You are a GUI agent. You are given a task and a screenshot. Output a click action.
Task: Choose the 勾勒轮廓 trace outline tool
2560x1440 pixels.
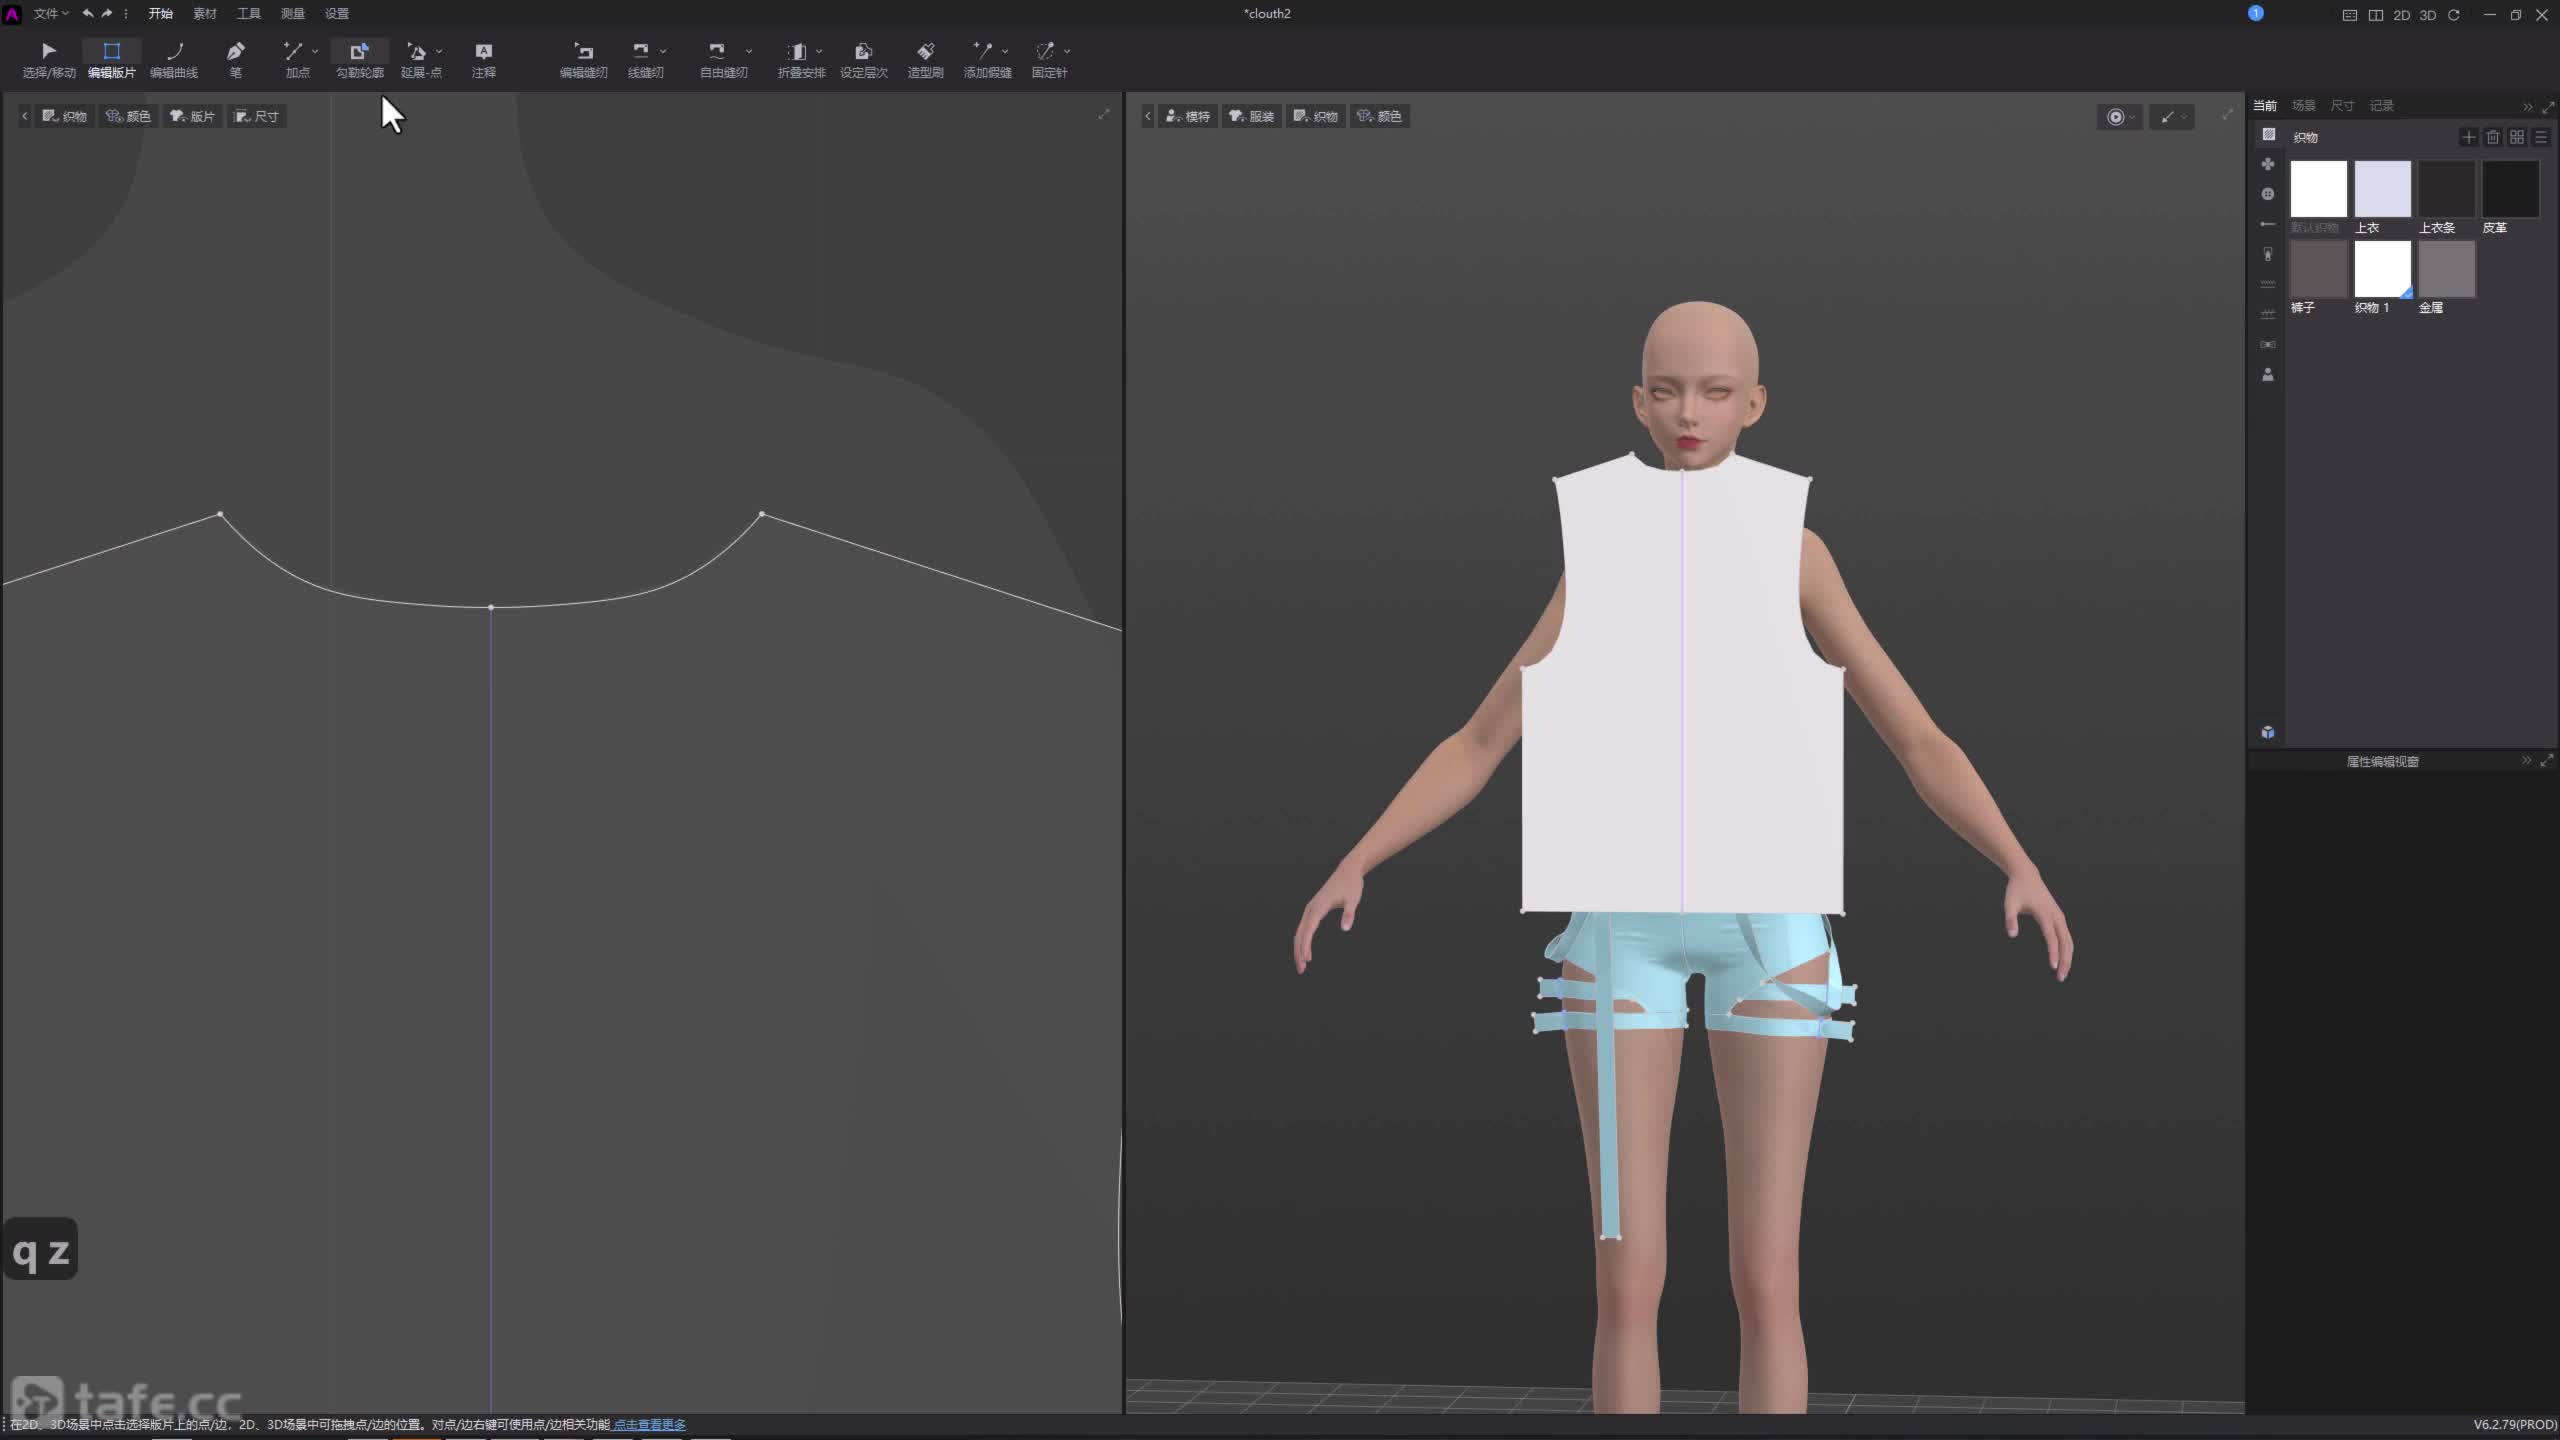tap(359, 59)
